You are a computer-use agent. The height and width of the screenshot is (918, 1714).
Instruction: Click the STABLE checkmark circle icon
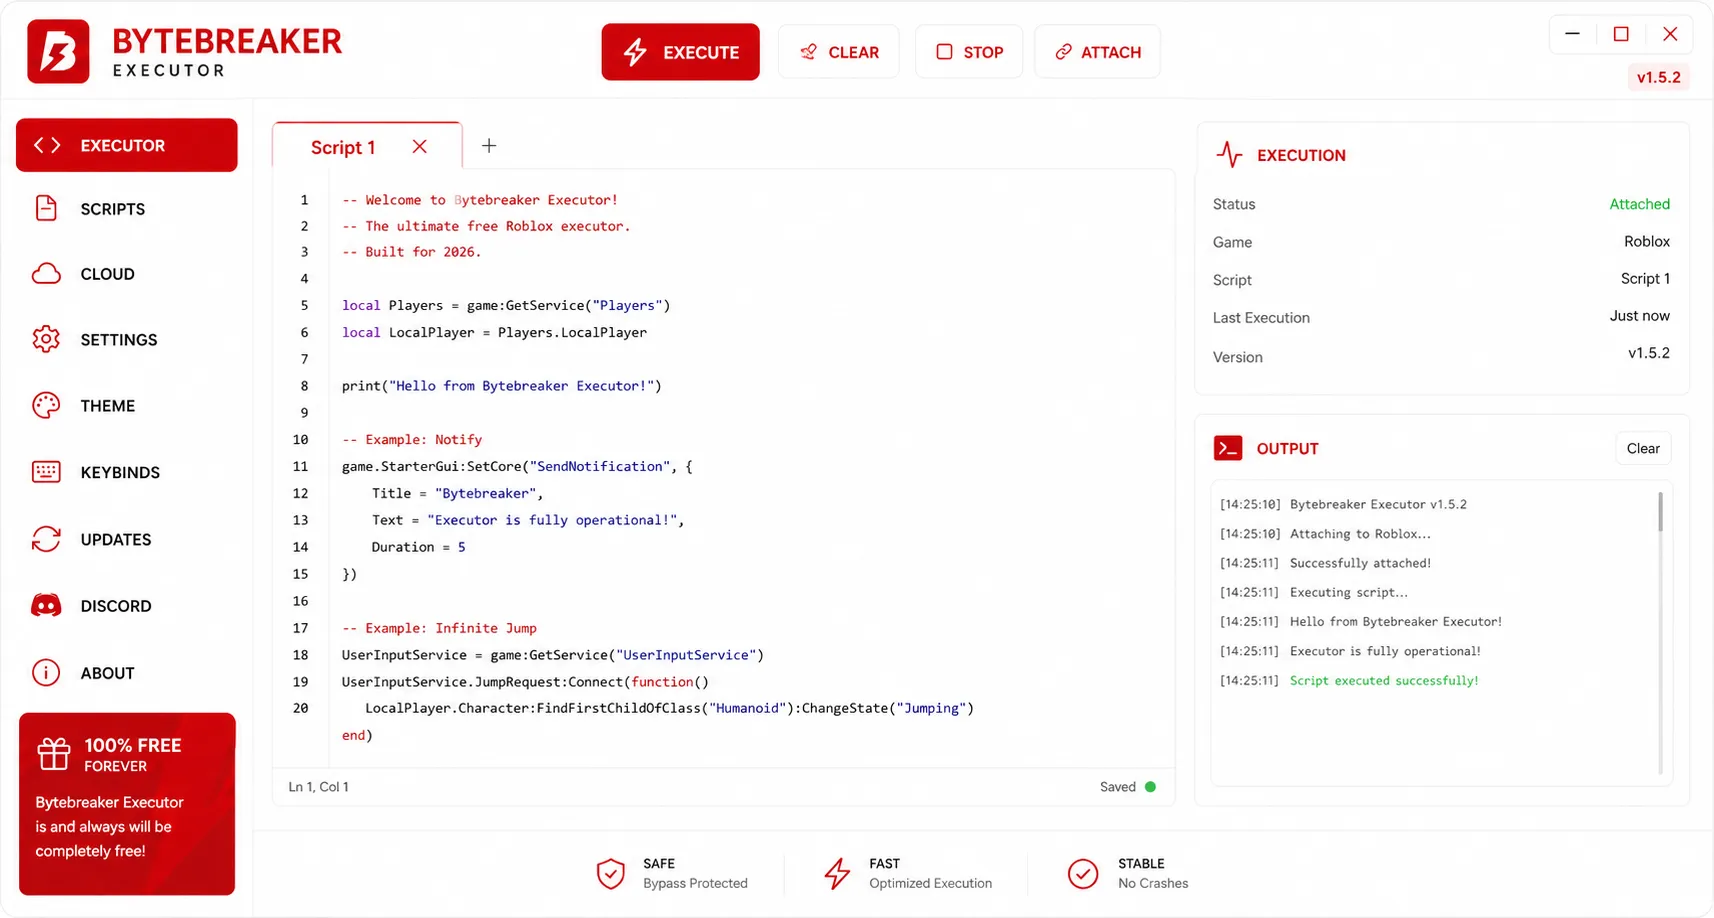[x=1082, y=874]
